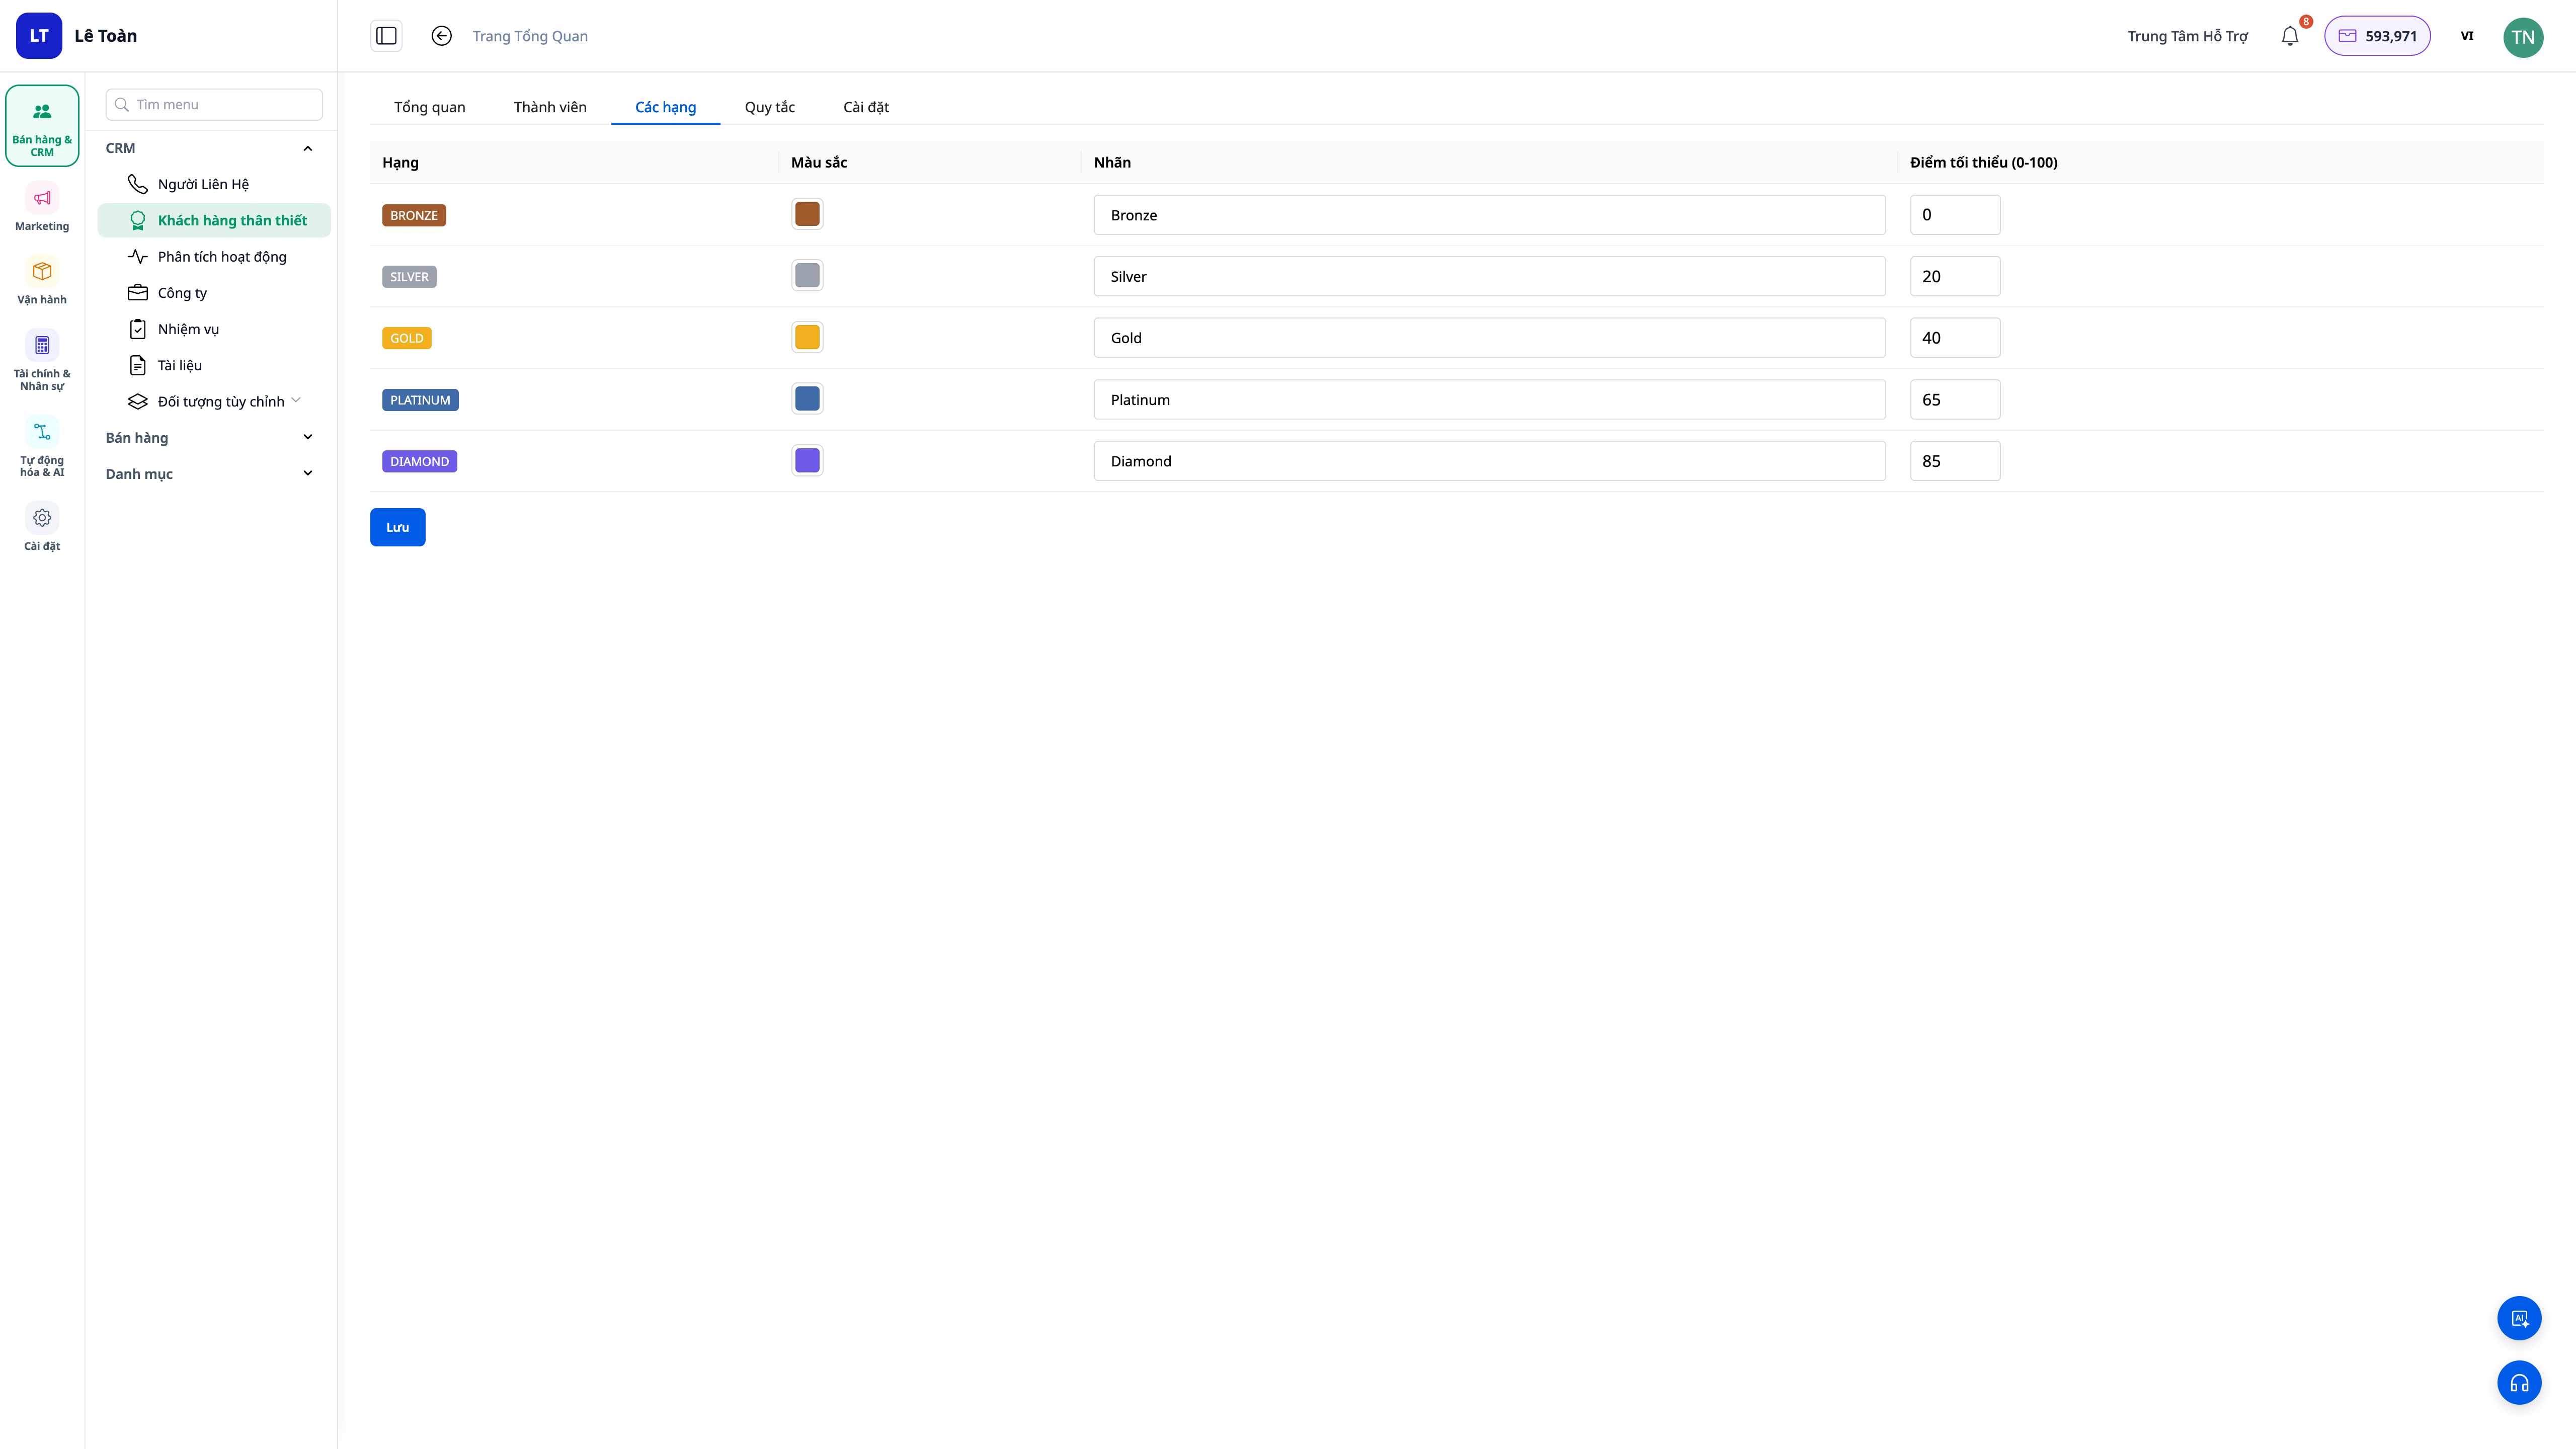Open the Cài đặt gear in left rail

42,528
